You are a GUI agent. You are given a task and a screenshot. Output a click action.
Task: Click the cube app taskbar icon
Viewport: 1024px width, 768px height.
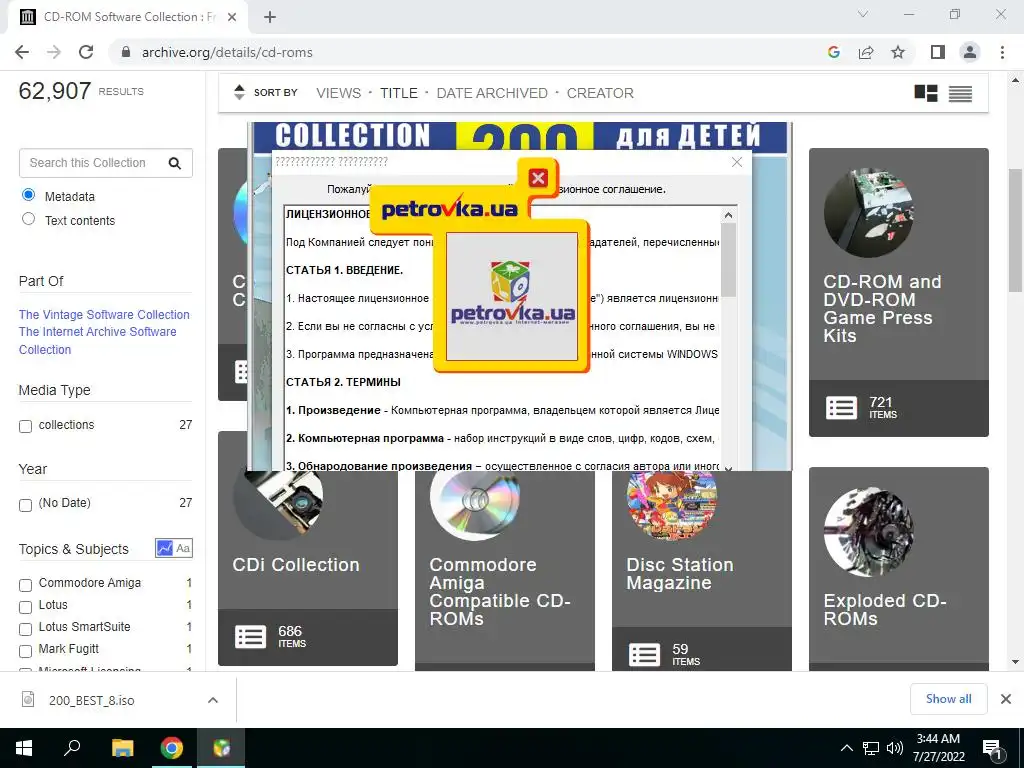pyautogui.click(x=221, y=748)
